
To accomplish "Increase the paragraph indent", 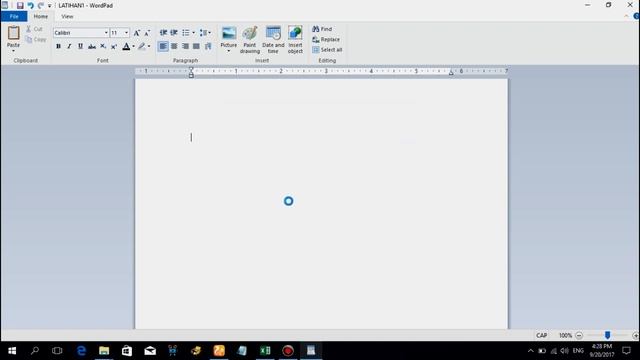I will 174,33.
